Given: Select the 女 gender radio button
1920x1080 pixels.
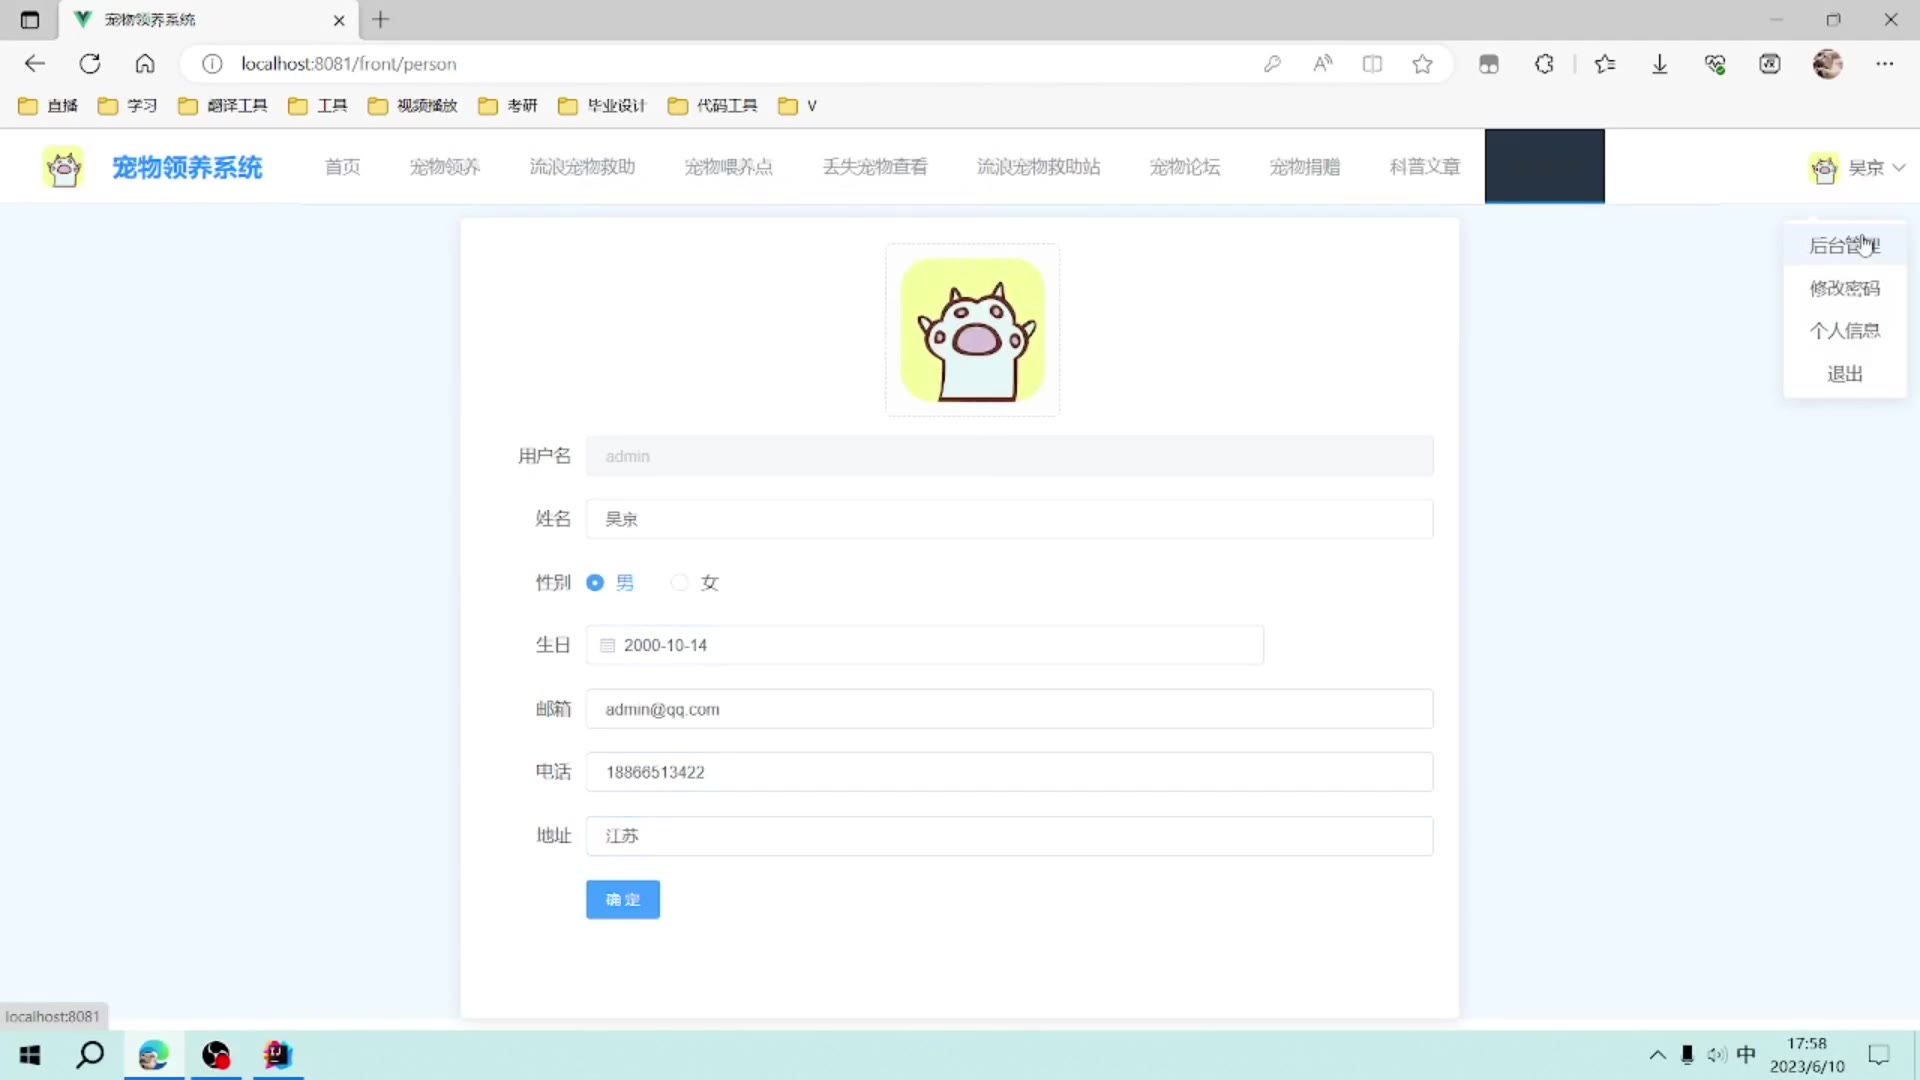Looking at the screenshot, I should coord(680,583).
